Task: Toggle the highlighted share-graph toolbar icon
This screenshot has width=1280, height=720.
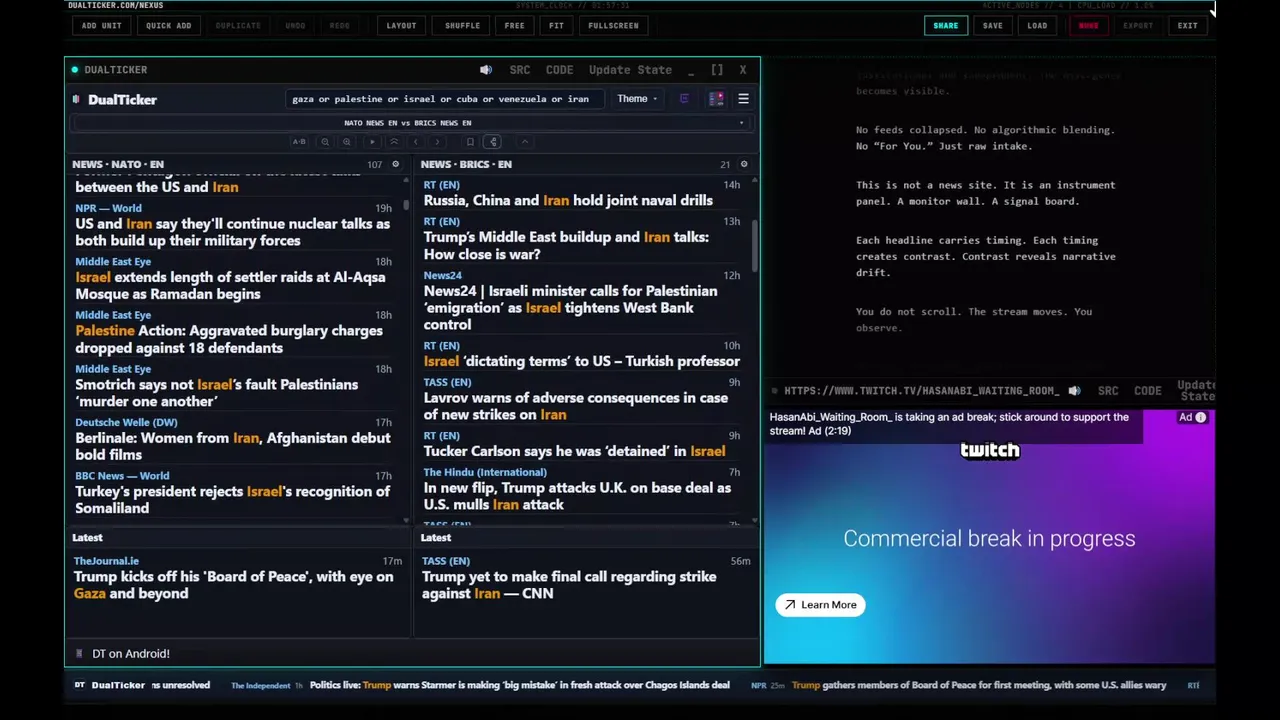Action: click(x=492, y=142)
